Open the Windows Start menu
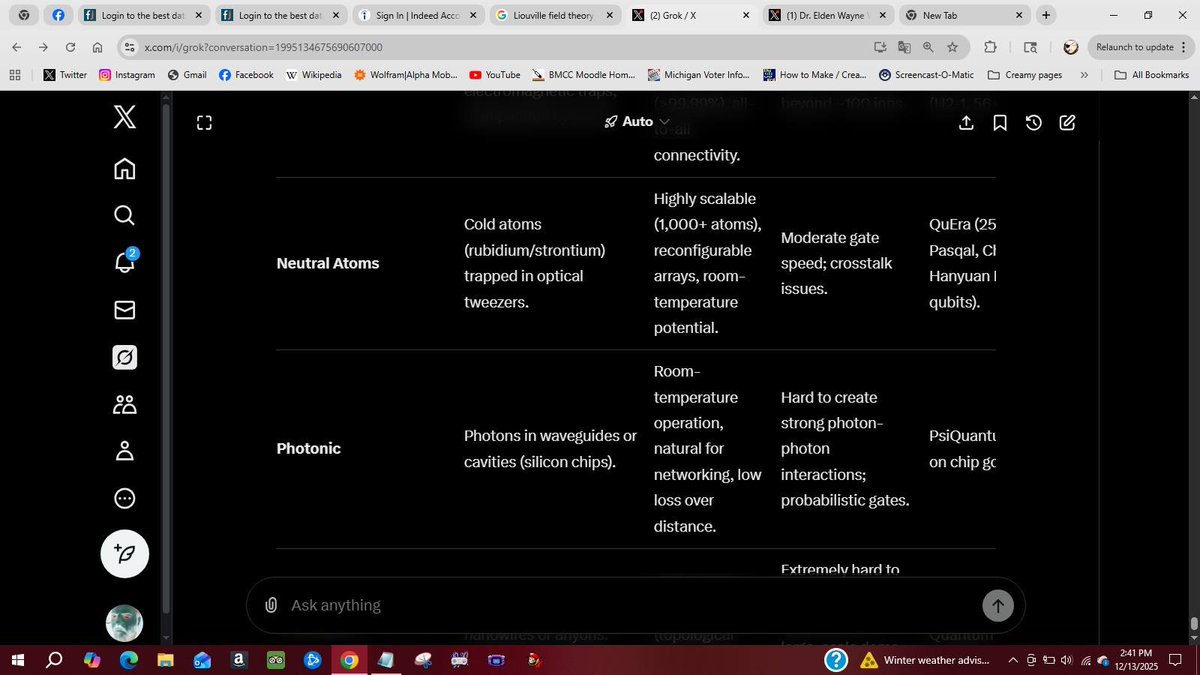The image size is (1200, 675). click(17, 660)
